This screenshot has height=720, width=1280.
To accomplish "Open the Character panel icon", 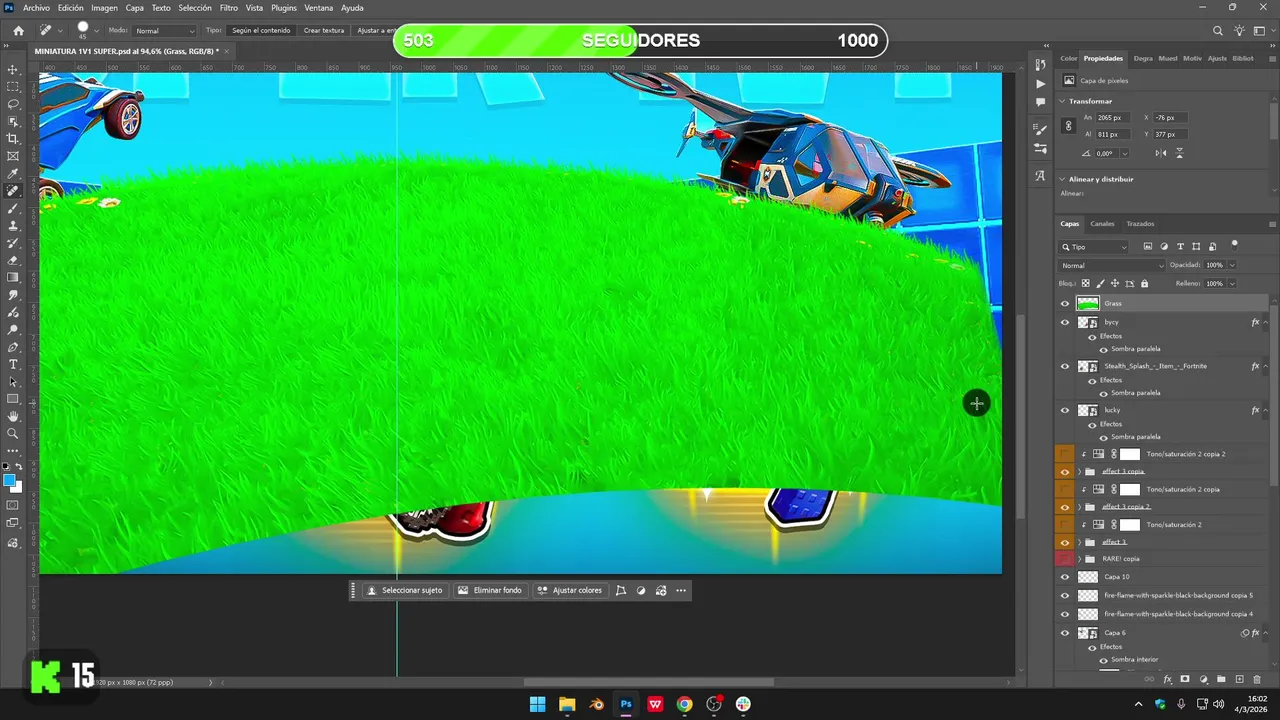I will pyautogui.click(x=1041, y=176).
